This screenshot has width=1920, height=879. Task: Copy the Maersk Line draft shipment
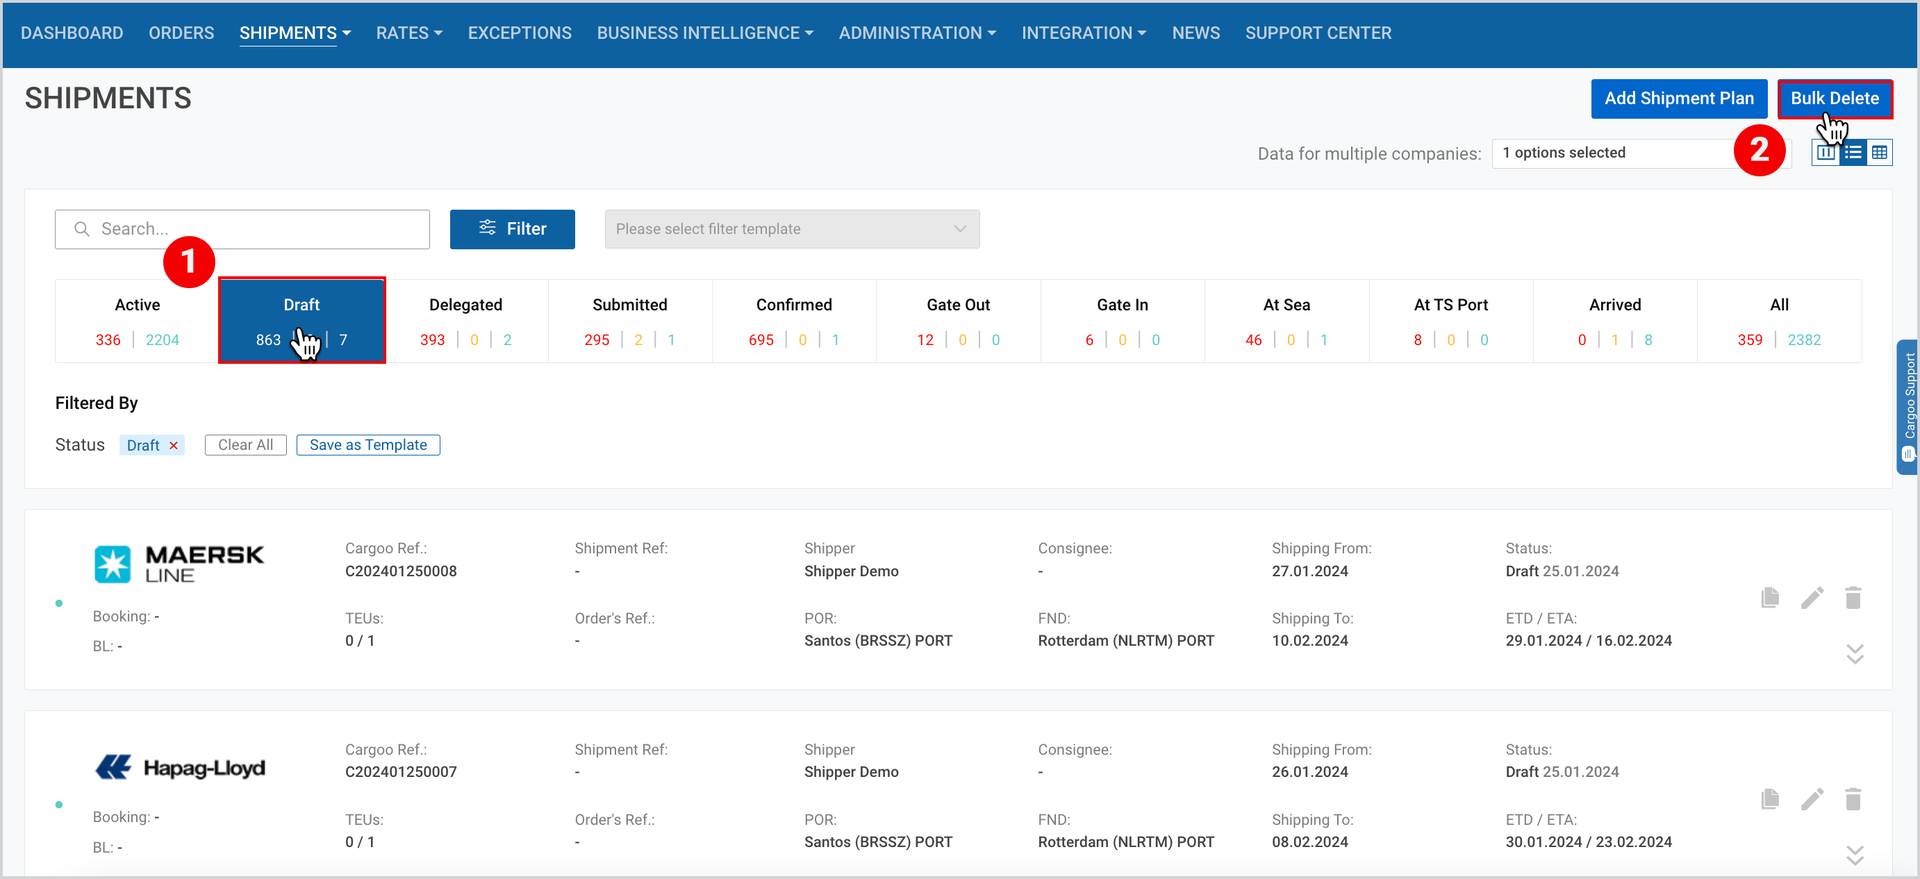(1770, 597)
